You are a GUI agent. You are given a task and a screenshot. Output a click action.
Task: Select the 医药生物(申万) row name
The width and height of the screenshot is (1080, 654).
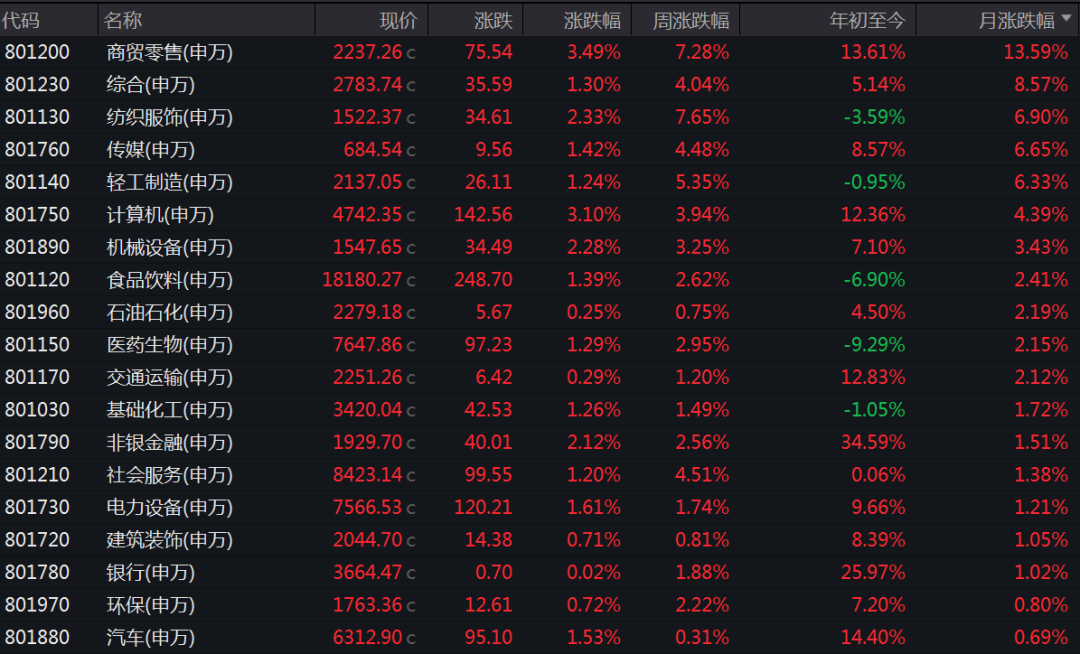[x=169, y=345]
